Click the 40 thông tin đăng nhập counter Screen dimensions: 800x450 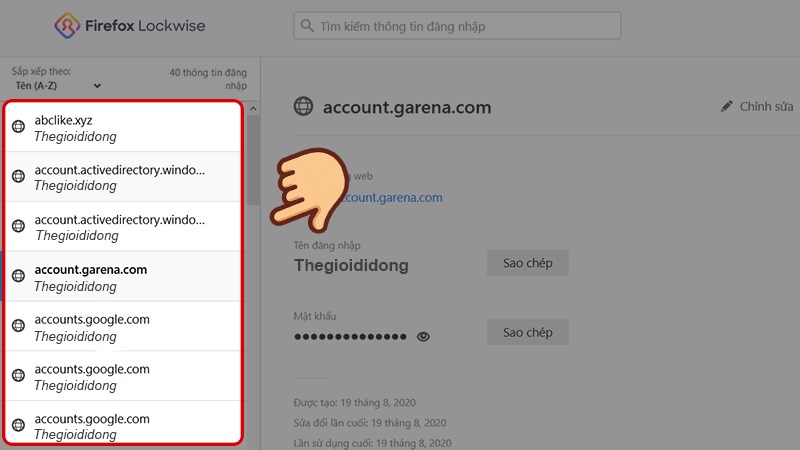tap(208, 79)
